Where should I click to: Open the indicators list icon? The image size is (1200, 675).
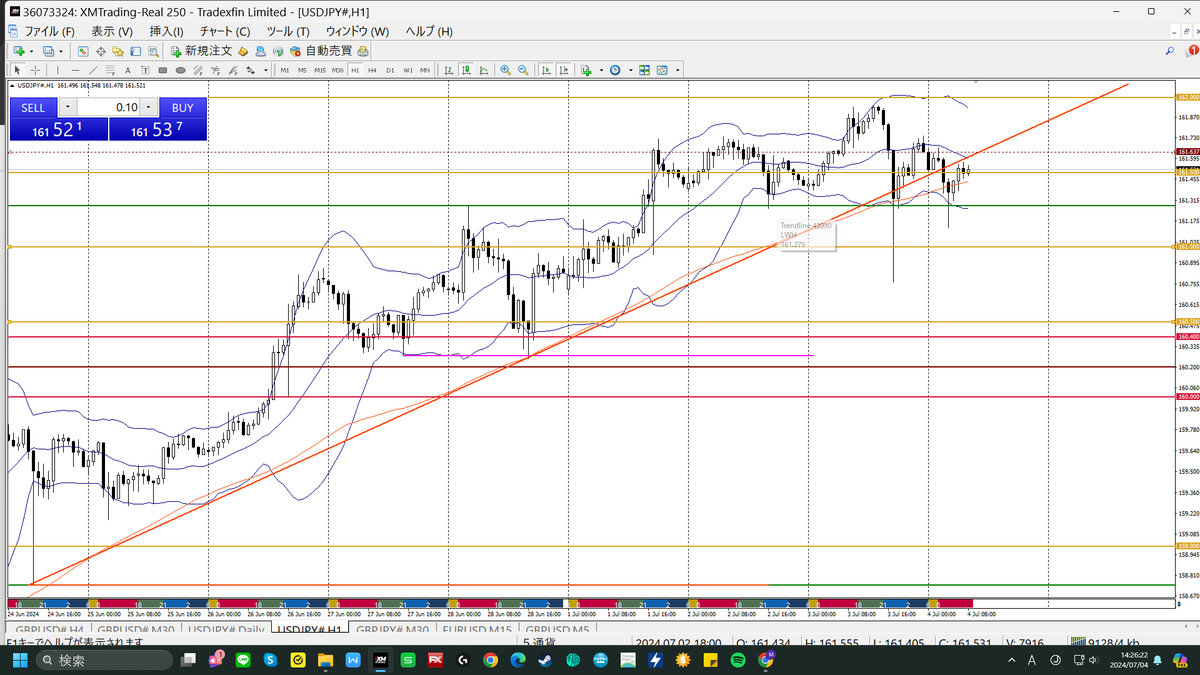[586, 70]
